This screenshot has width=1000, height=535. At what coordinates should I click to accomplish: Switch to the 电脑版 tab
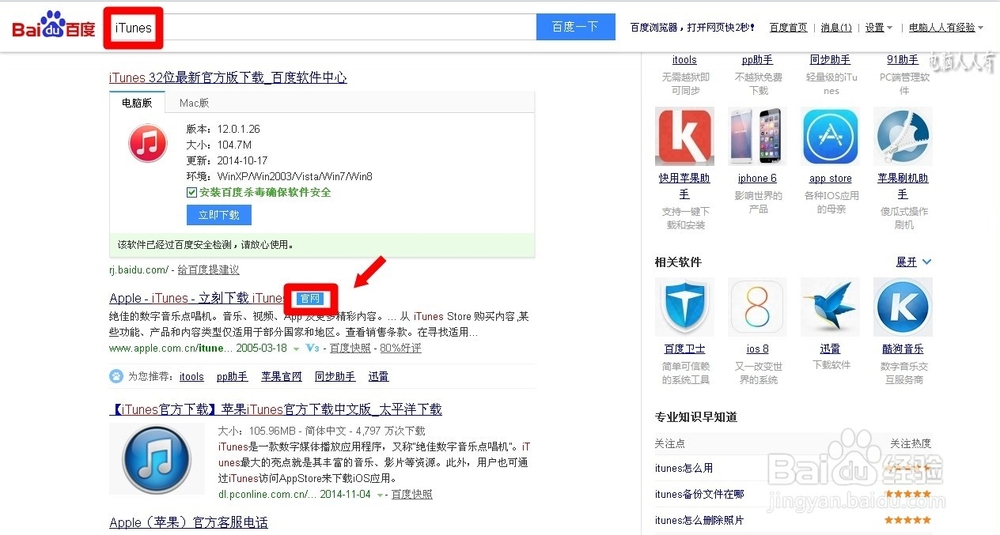[137, 103]
